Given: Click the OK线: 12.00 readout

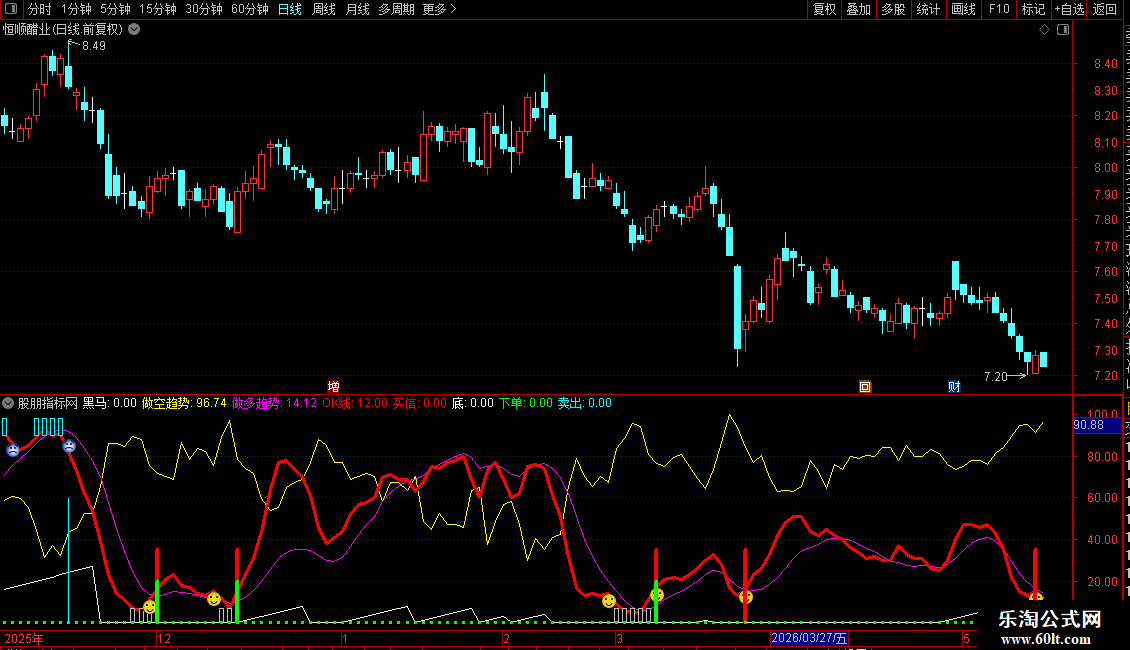Looking at the screenshot, I should (355, 403).
